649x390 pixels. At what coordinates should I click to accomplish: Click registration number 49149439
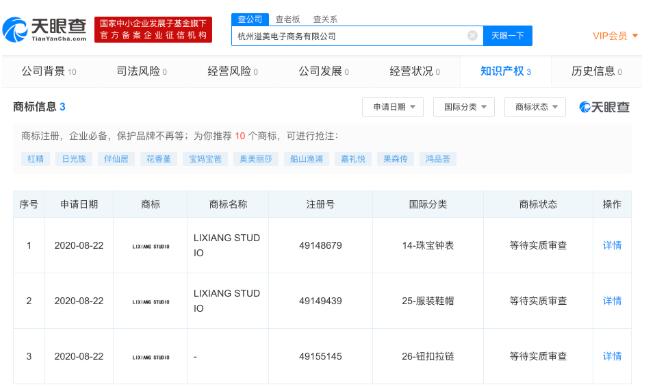(320, 301)
